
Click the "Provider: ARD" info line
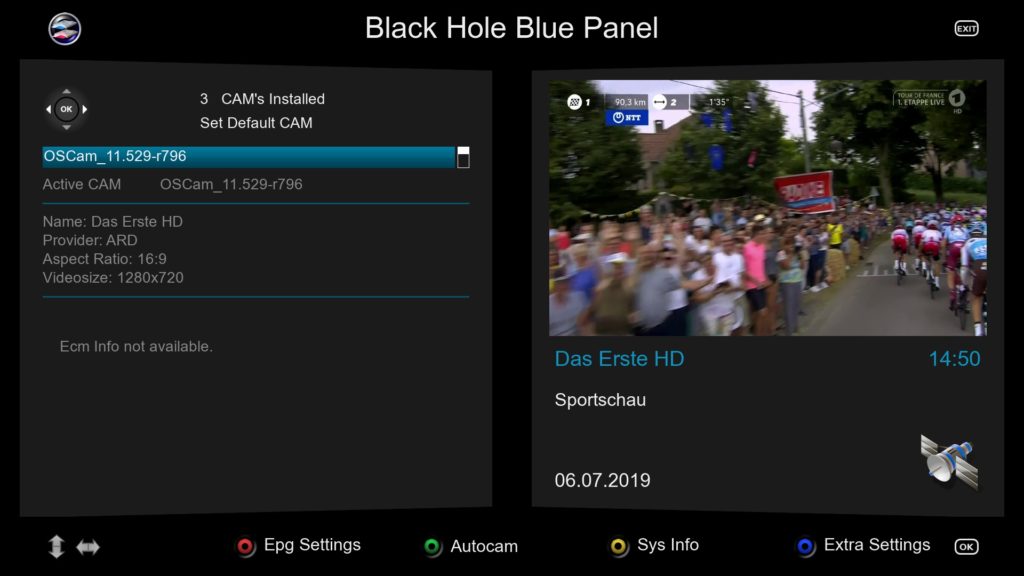[90, 240]
